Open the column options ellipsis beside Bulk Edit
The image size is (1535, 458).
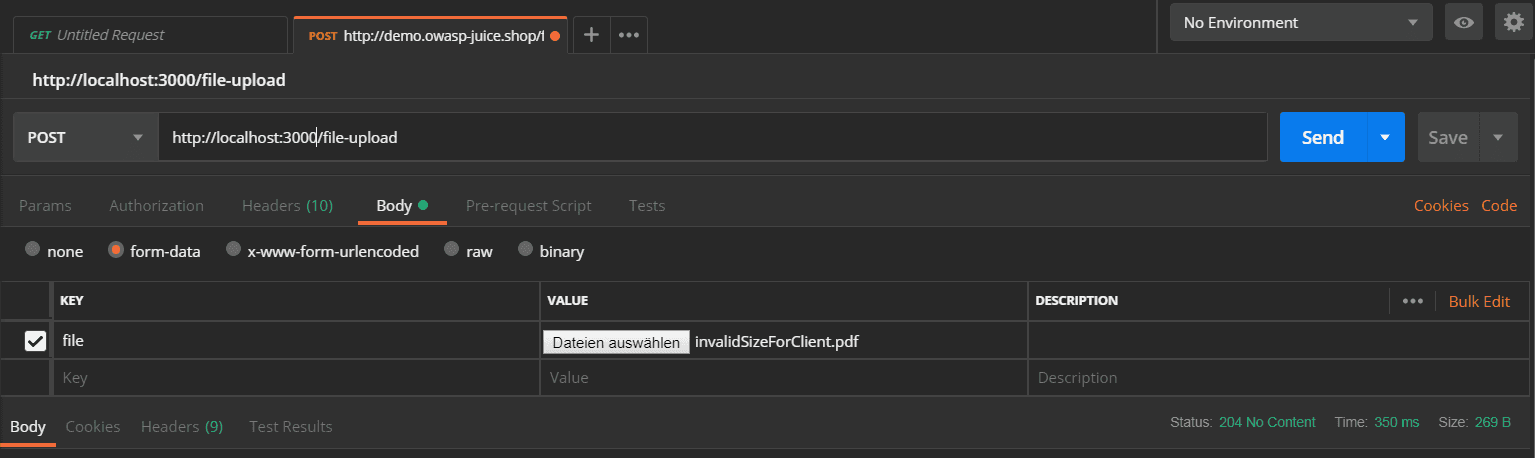pyautogui.click(x=1412, y=301)
